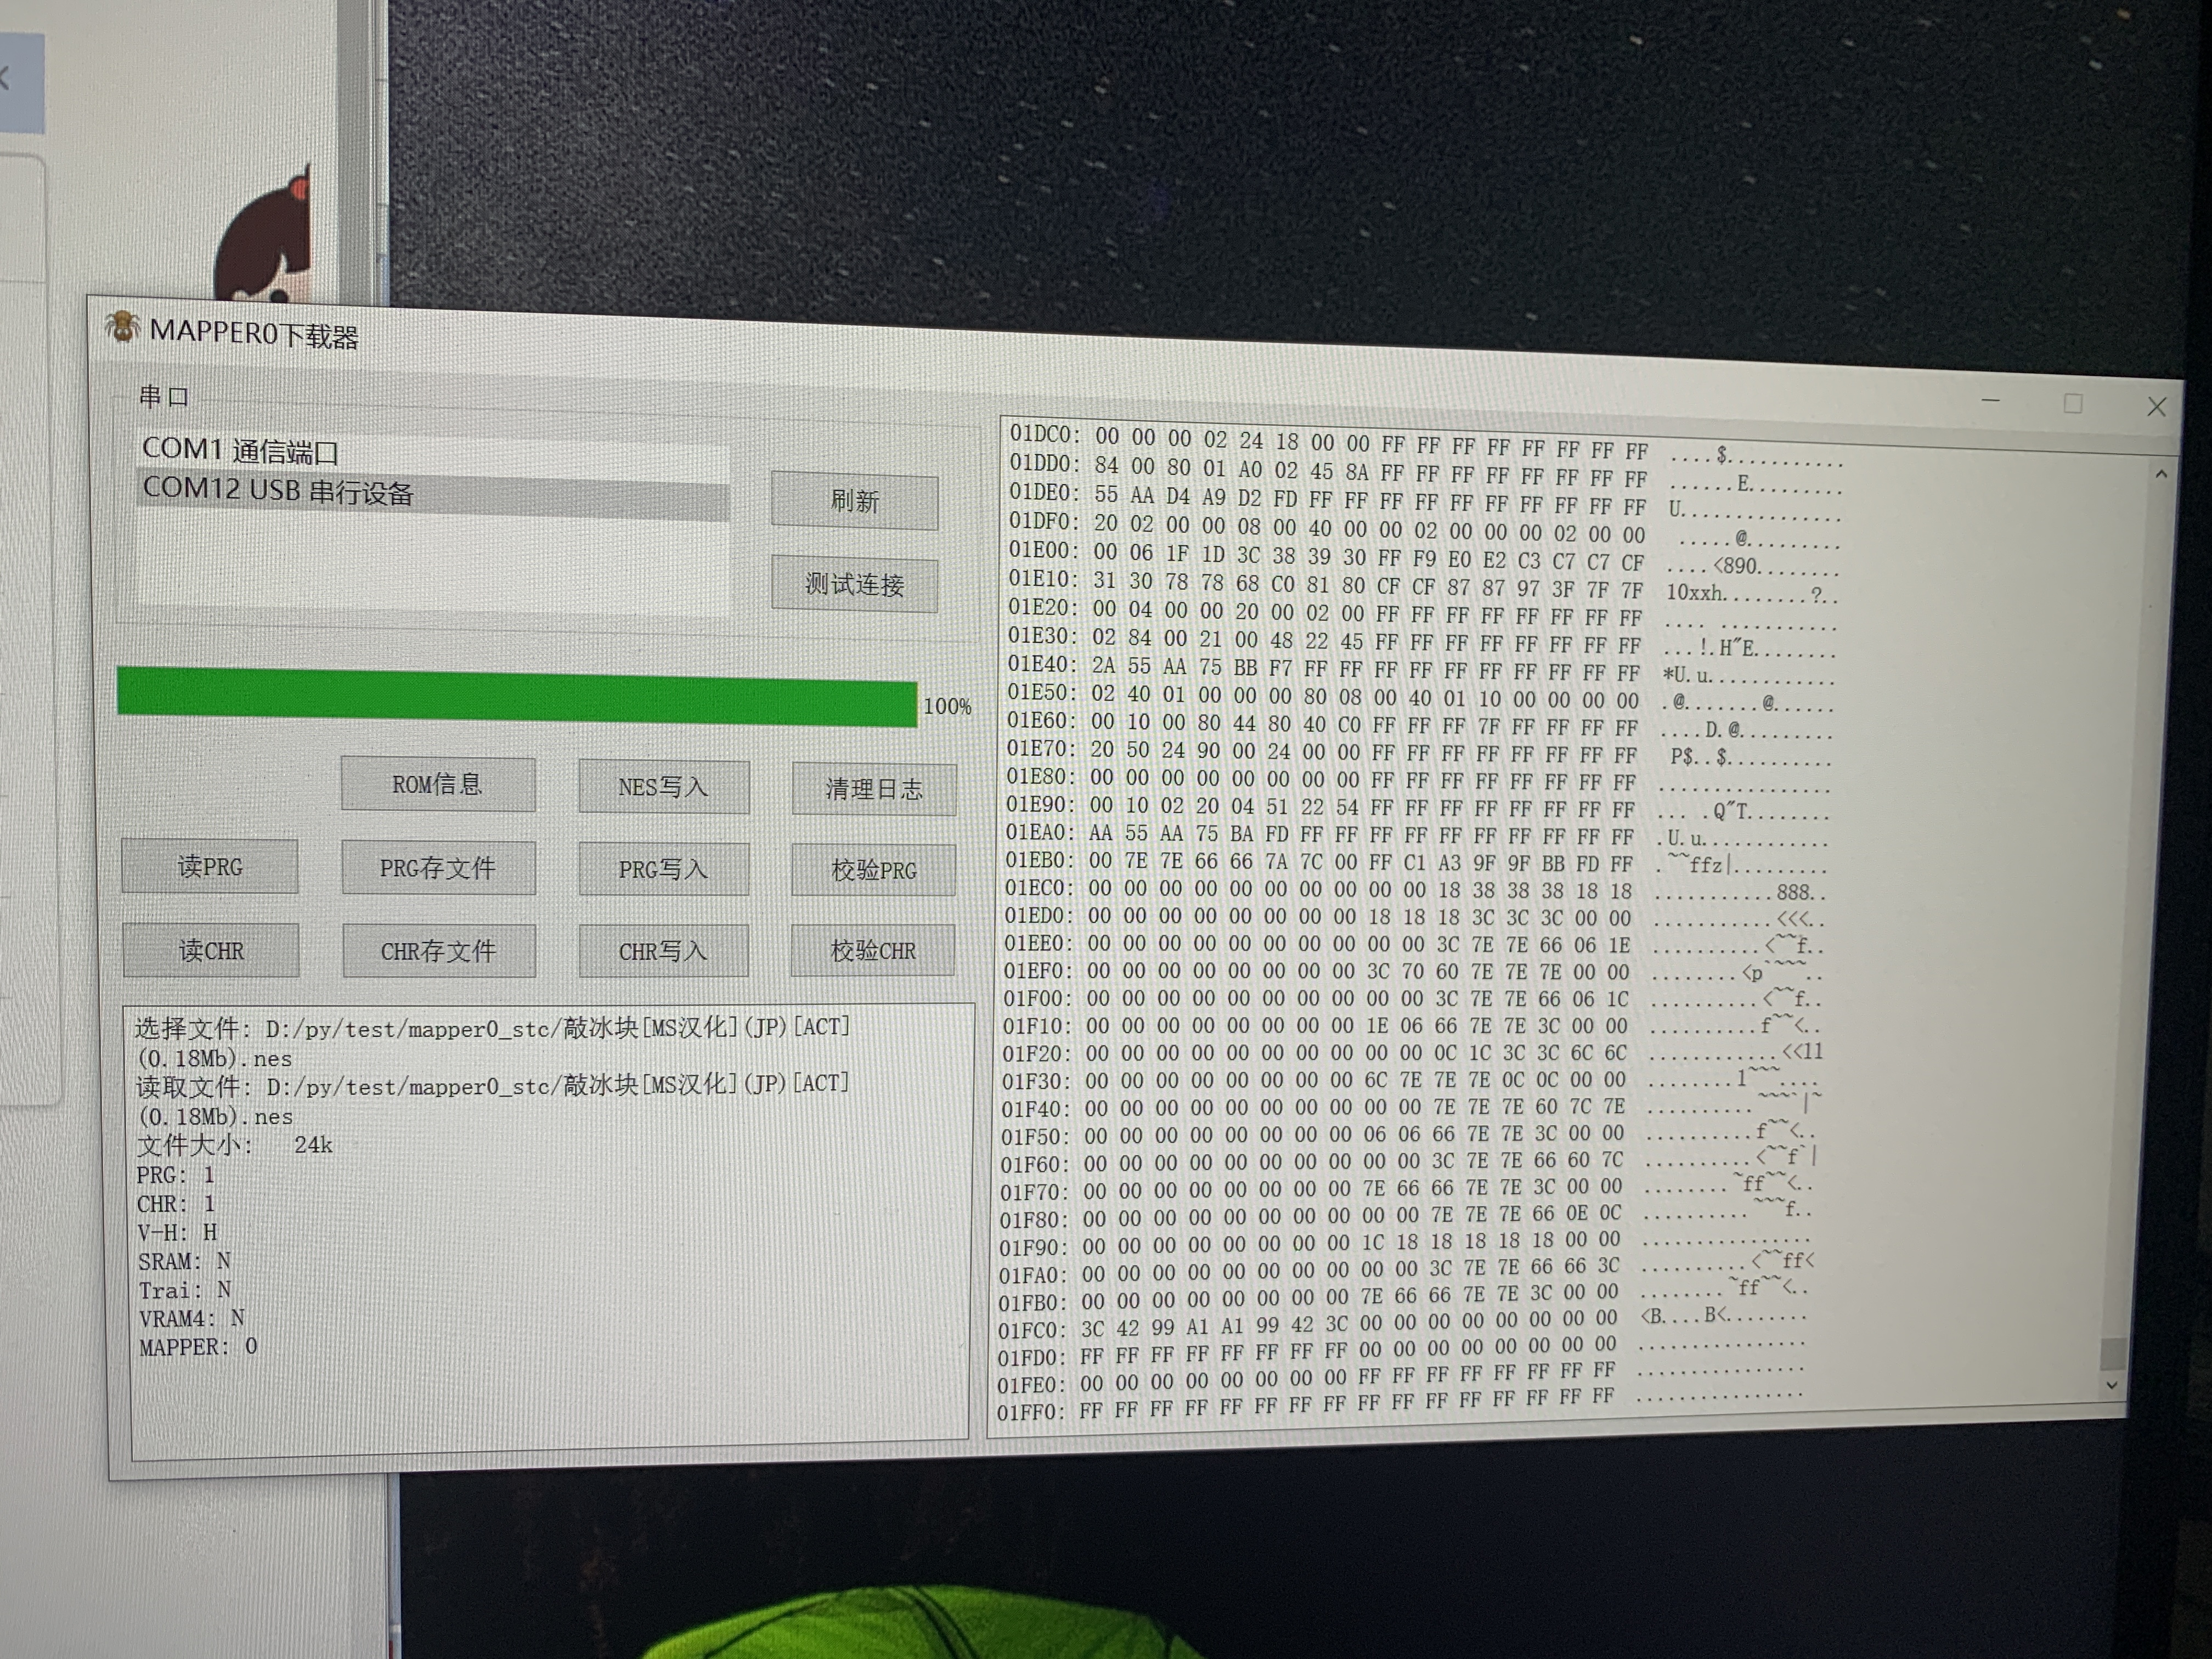Click 读PRG read button
The height and width of the screenshot is (1659, 2212).
210,866
